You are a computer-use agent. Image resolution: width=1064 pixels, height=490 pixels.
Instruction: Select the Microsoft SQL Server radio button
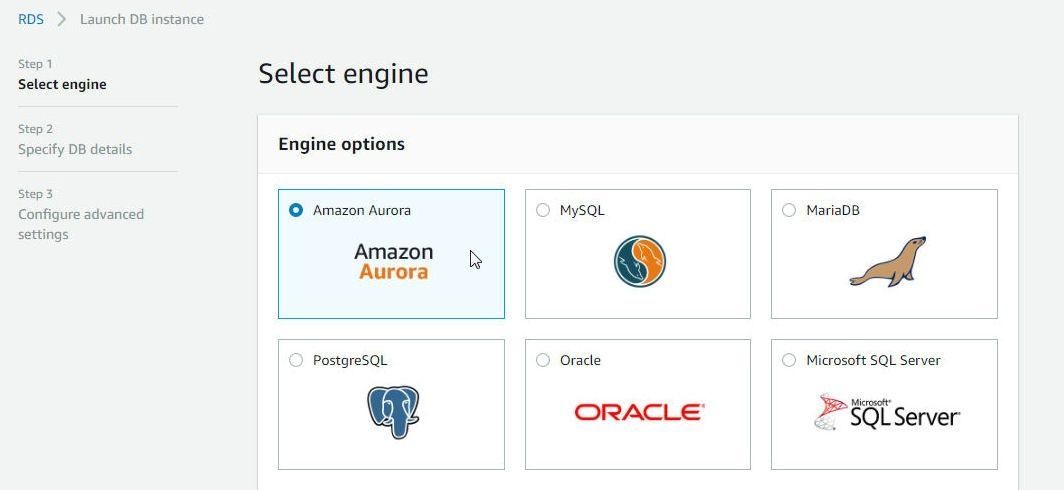(x=788, y=360)
